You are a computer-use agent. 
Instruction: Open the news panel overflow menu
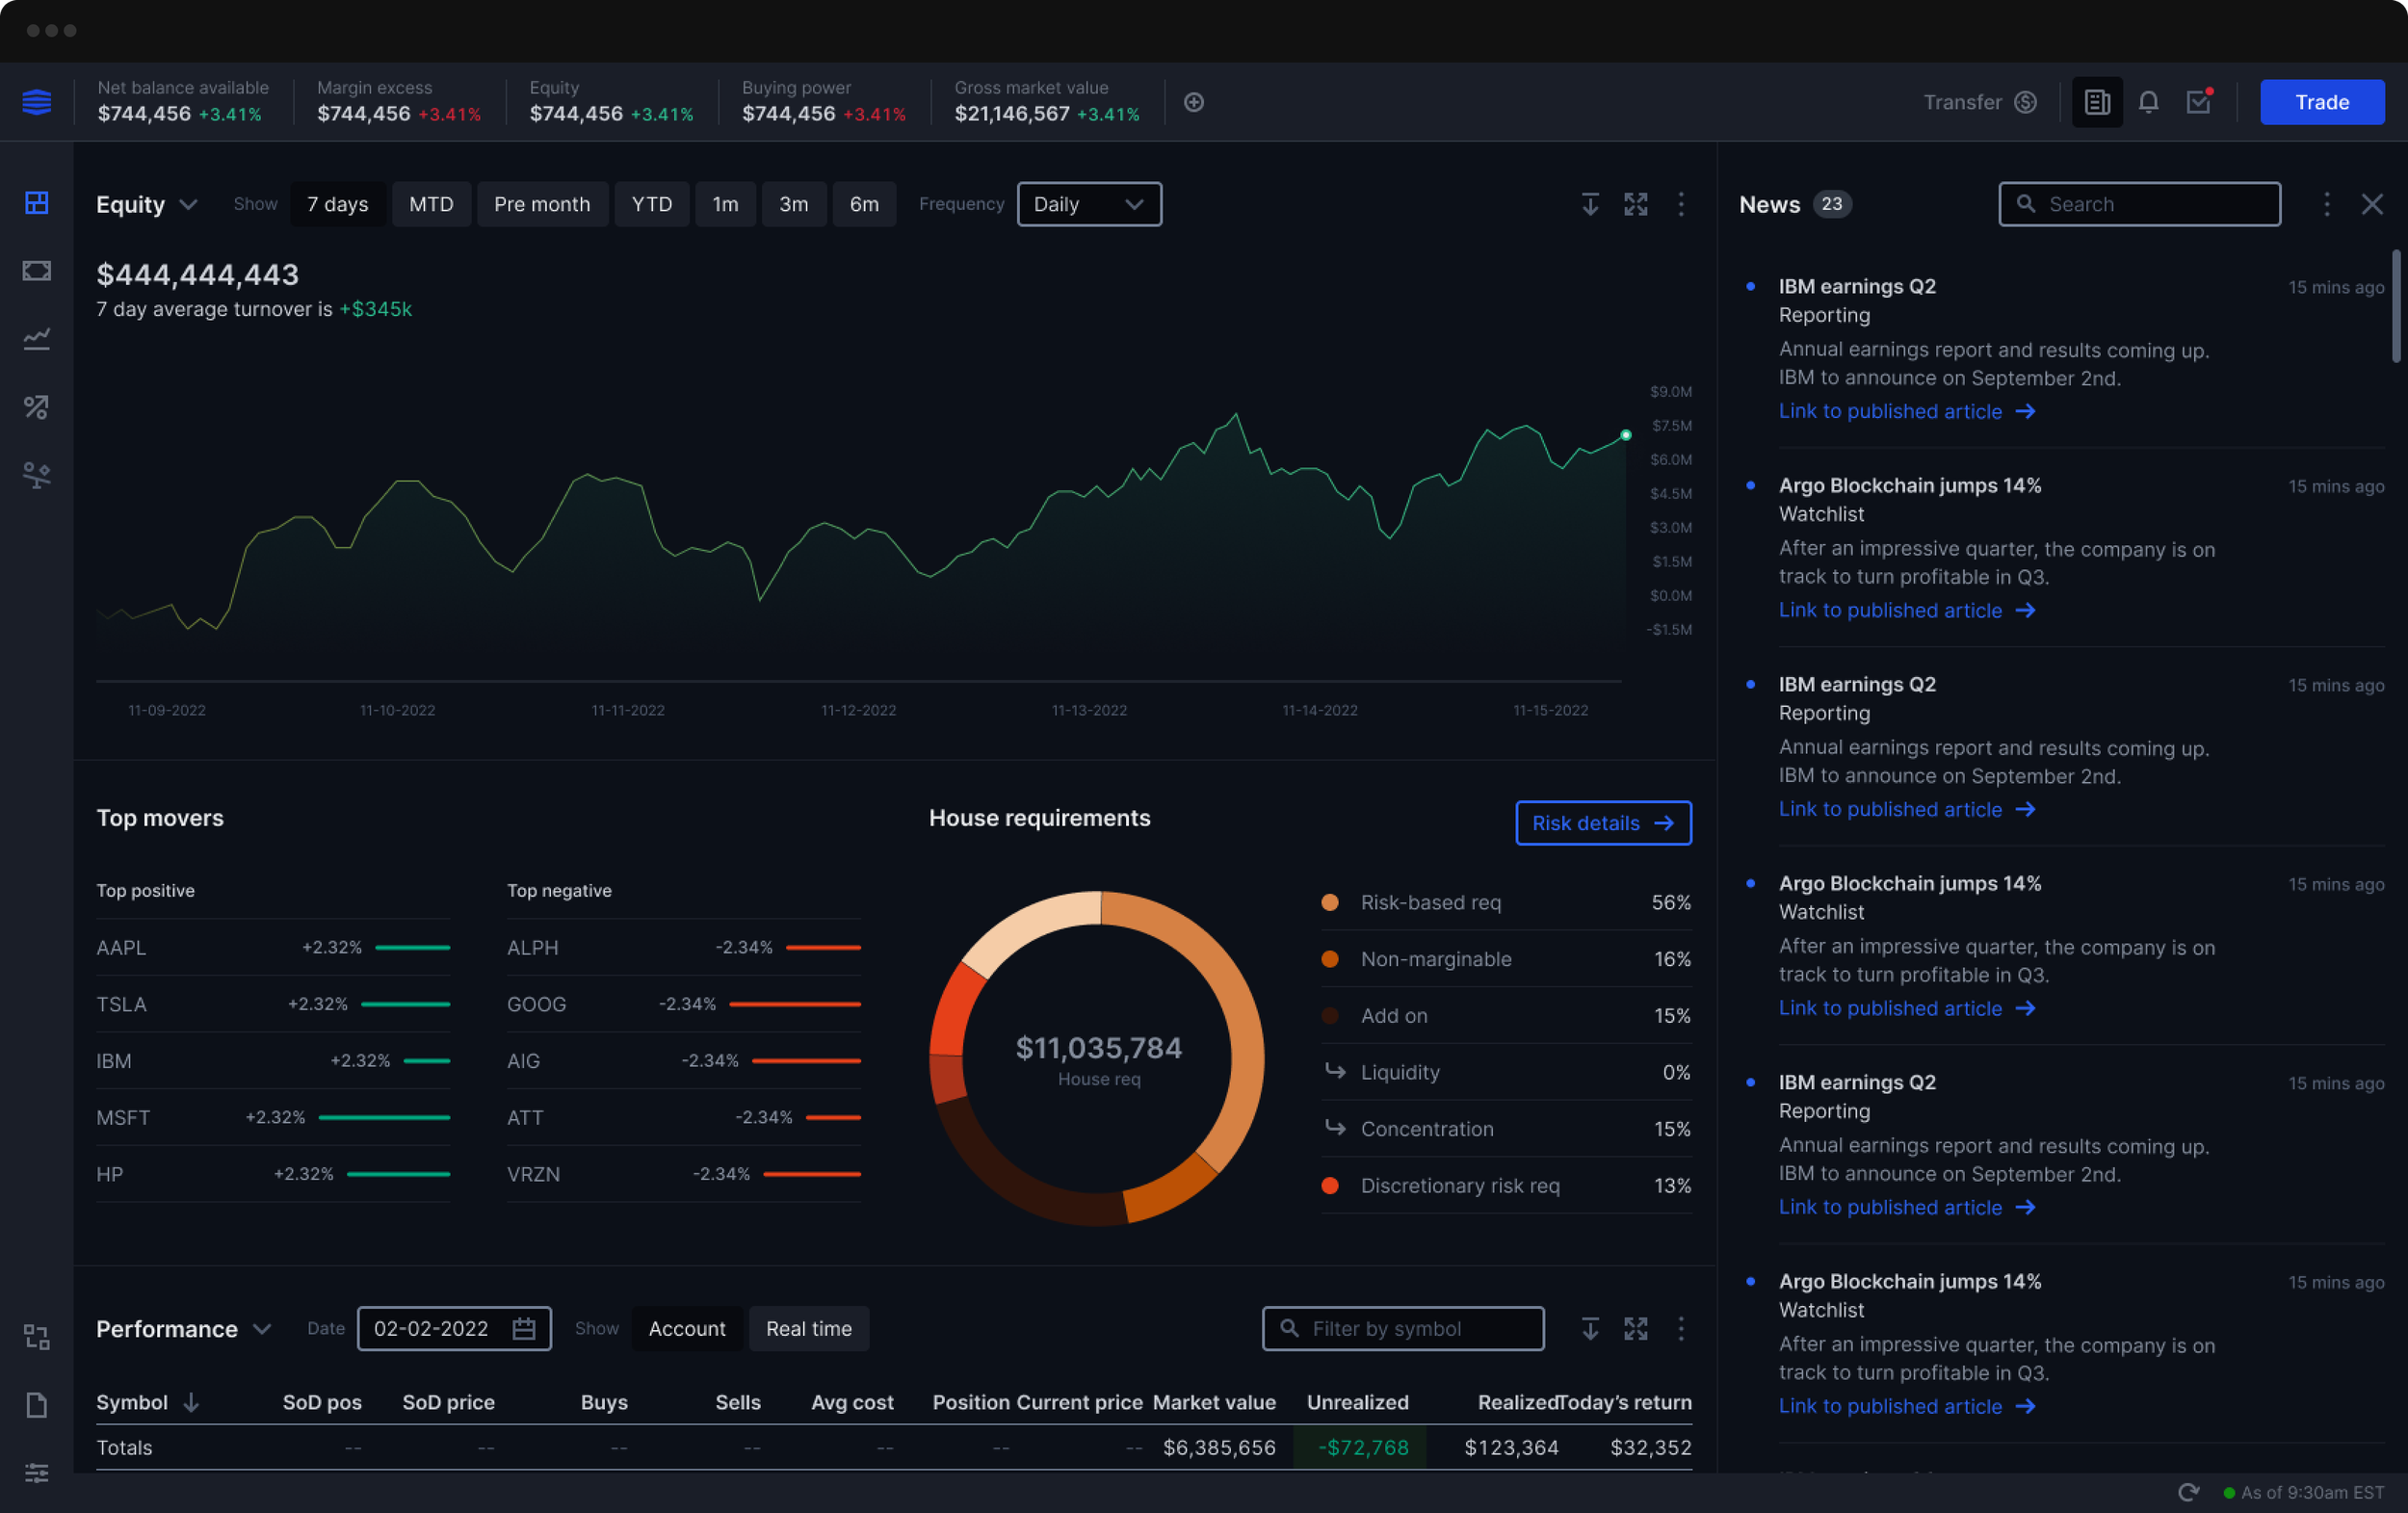2327,204
